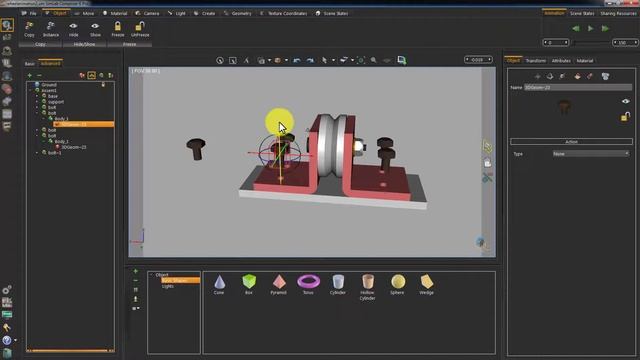Open the Light ribbon tab
This screenshot has width=640, height=360.
point(176,13)
